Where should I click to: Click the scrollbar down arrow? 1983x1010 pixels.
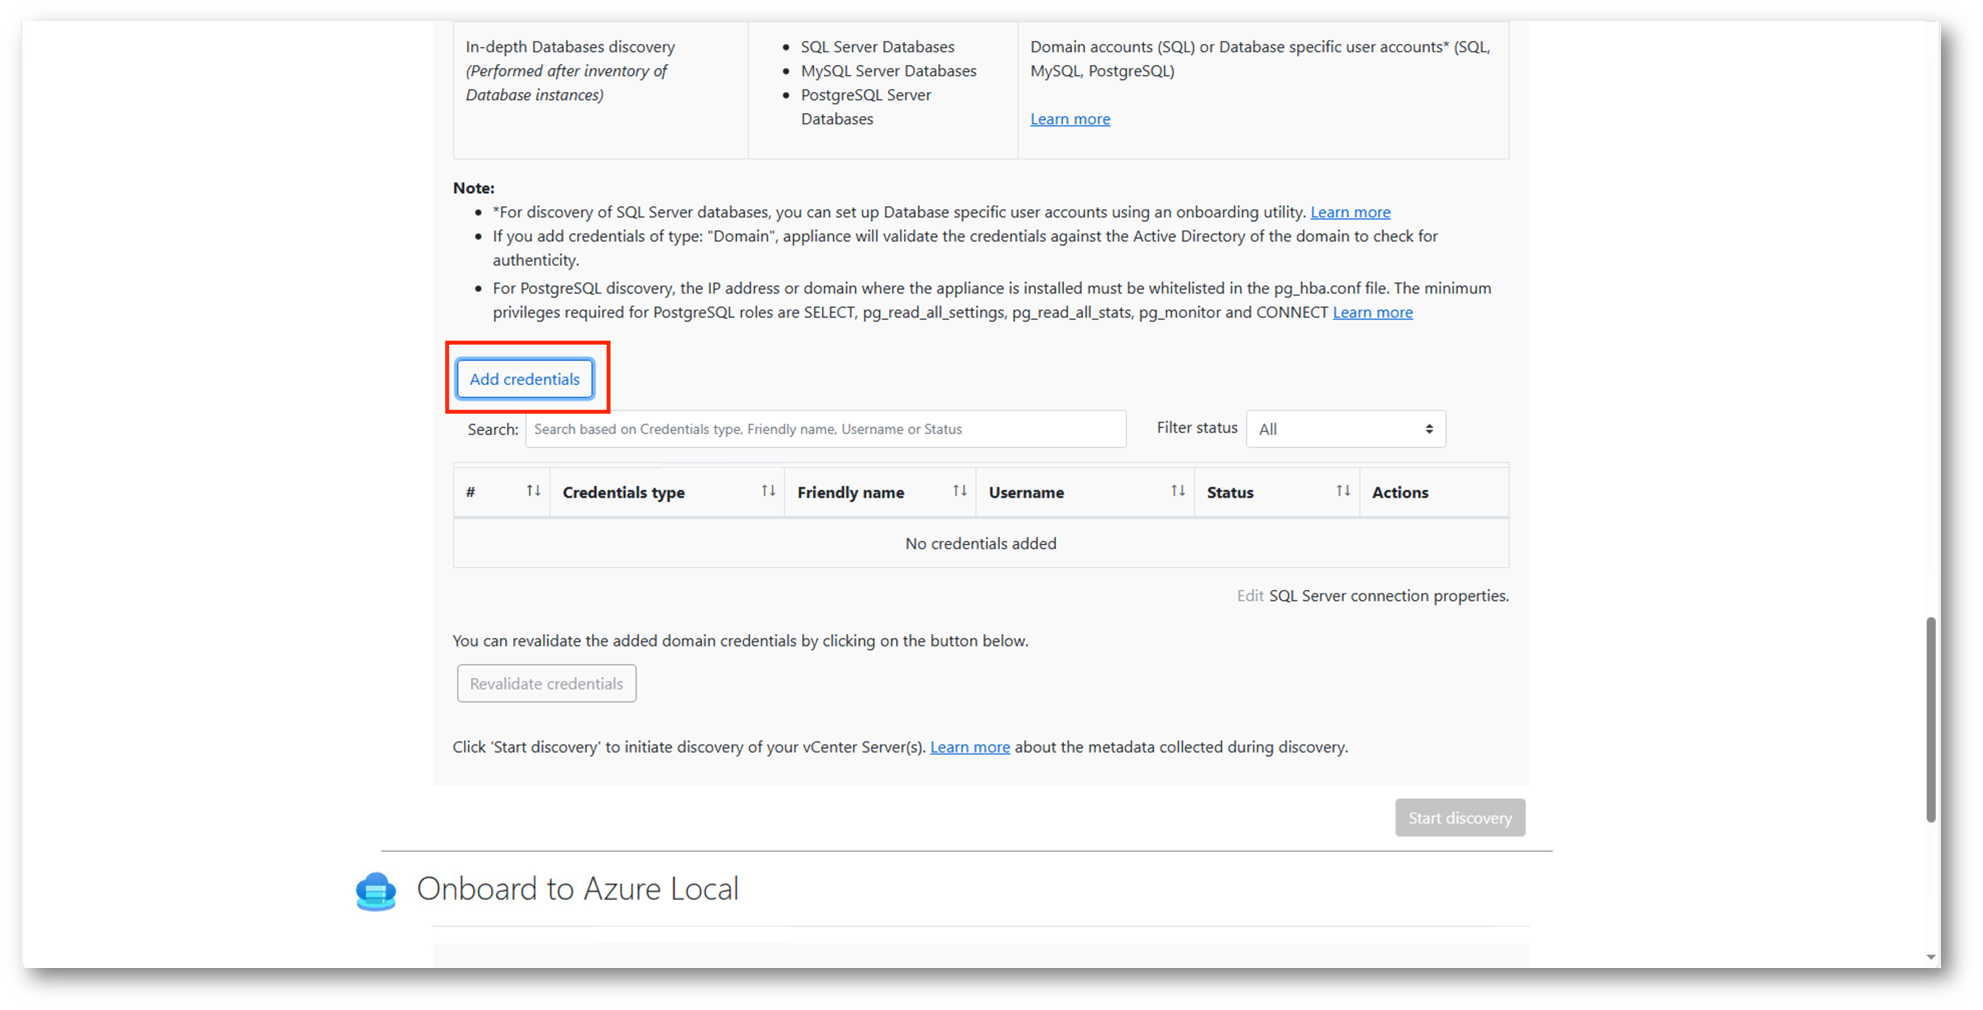pyautogui.click(x=1930, y=957)
